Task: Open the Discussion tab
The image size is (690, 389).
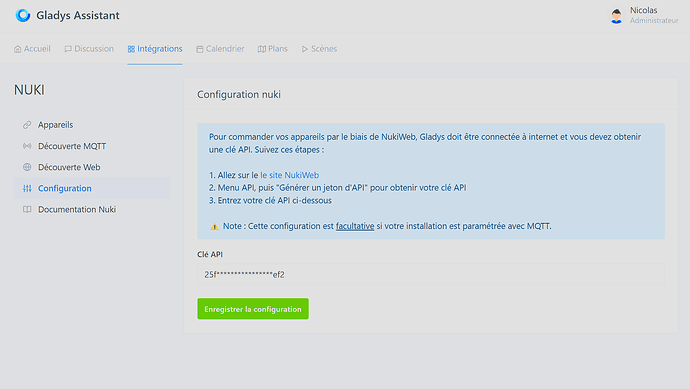Action: click(89, 49)
